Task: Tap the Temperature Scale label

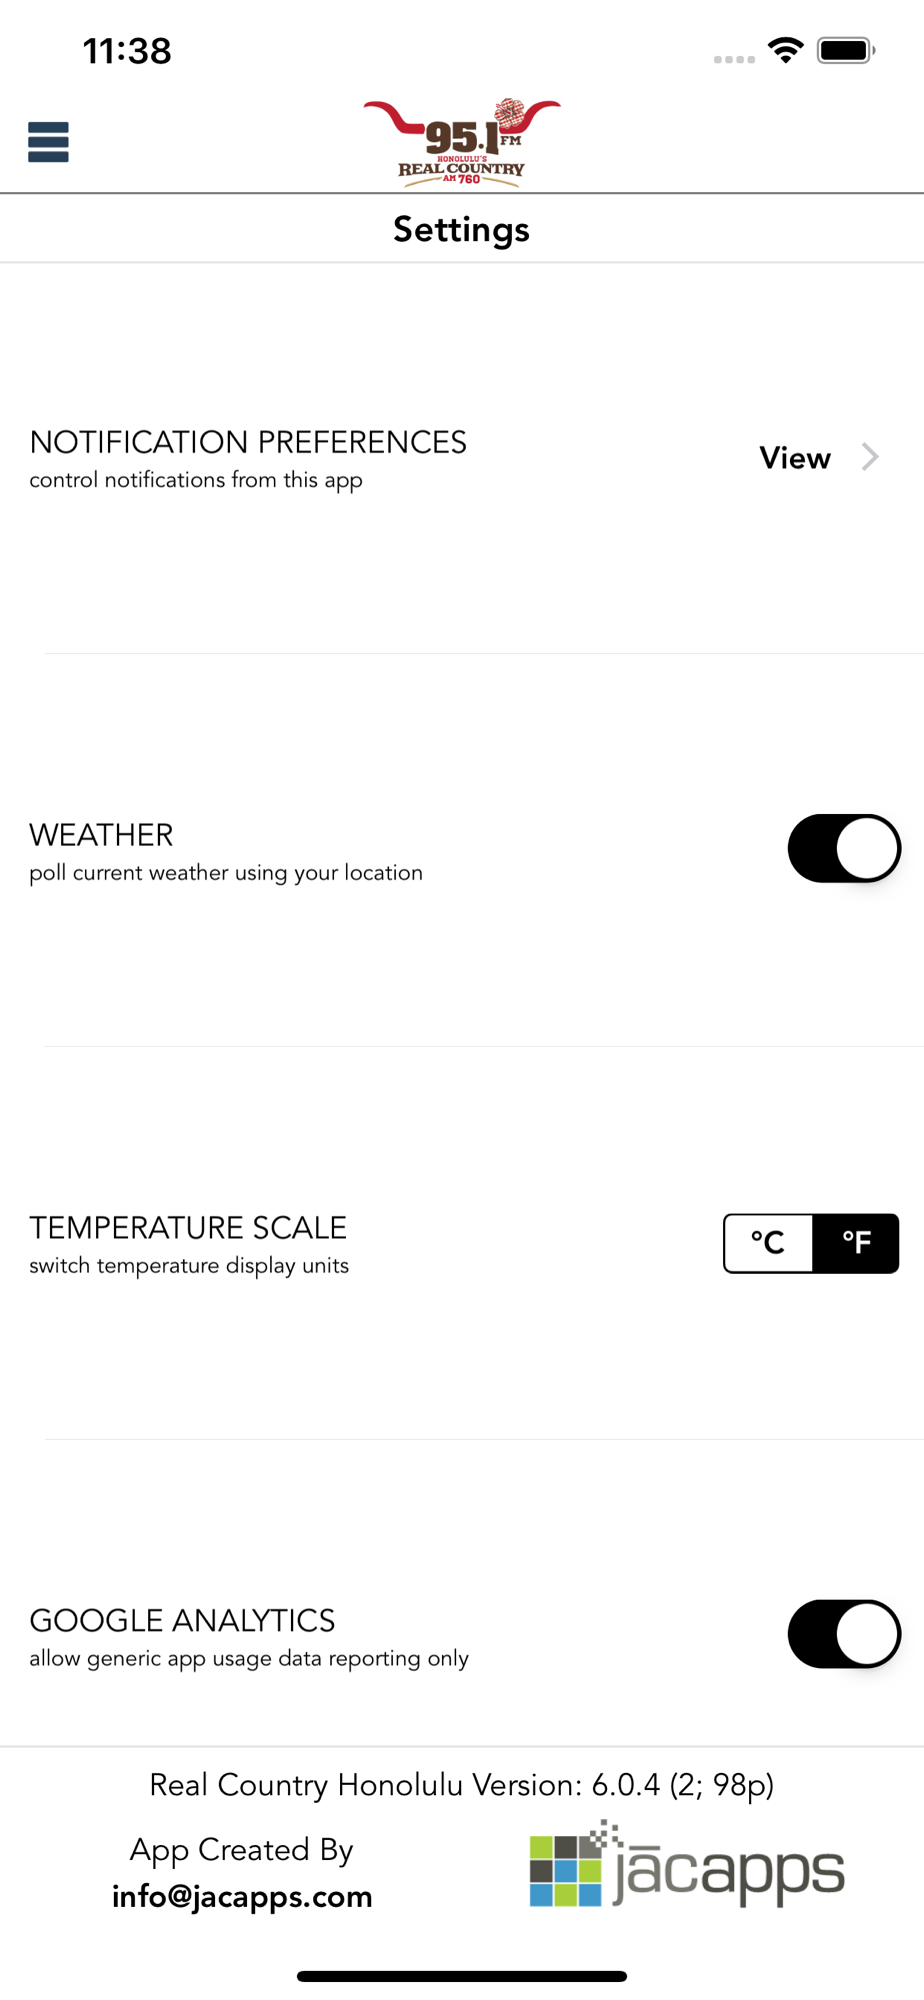Action: tap(188, 1228)
